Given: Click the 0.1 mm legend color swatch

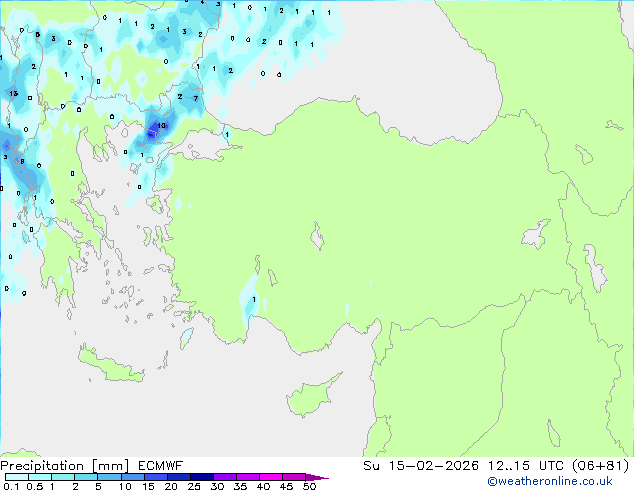Looking at the screenshot, I should pos(17,477).
